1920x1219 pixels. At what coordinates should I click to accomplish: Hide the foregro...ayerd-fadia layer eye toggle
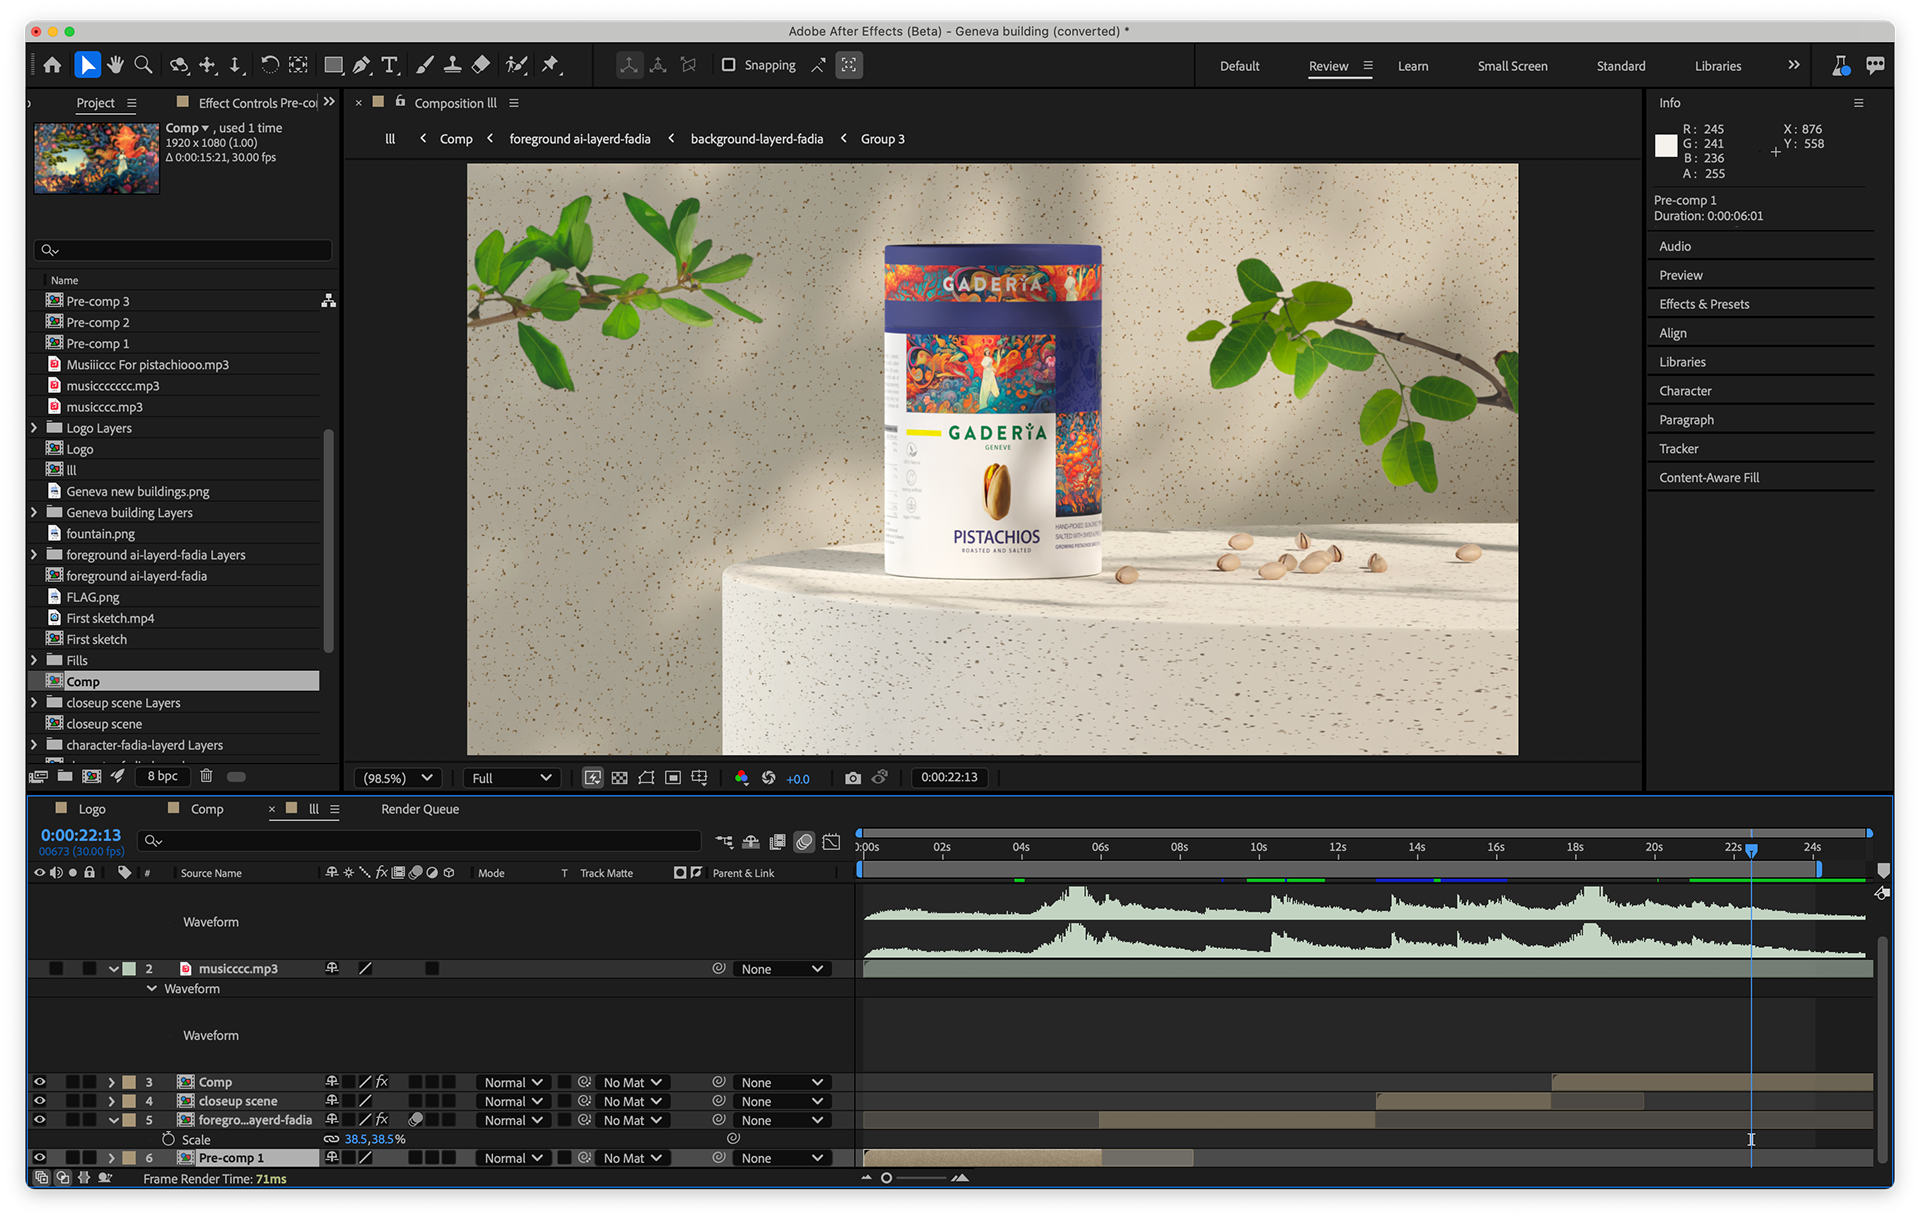tap(40, 1120)
